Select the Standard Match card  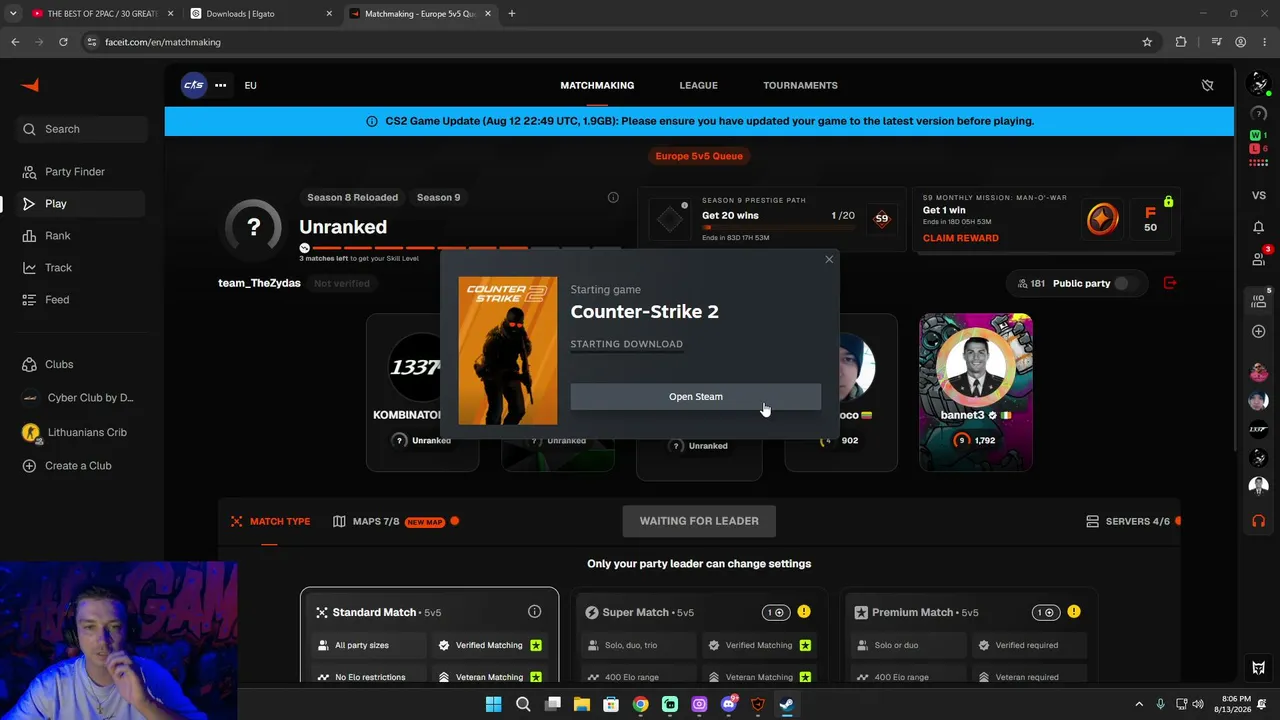point(430,635)
